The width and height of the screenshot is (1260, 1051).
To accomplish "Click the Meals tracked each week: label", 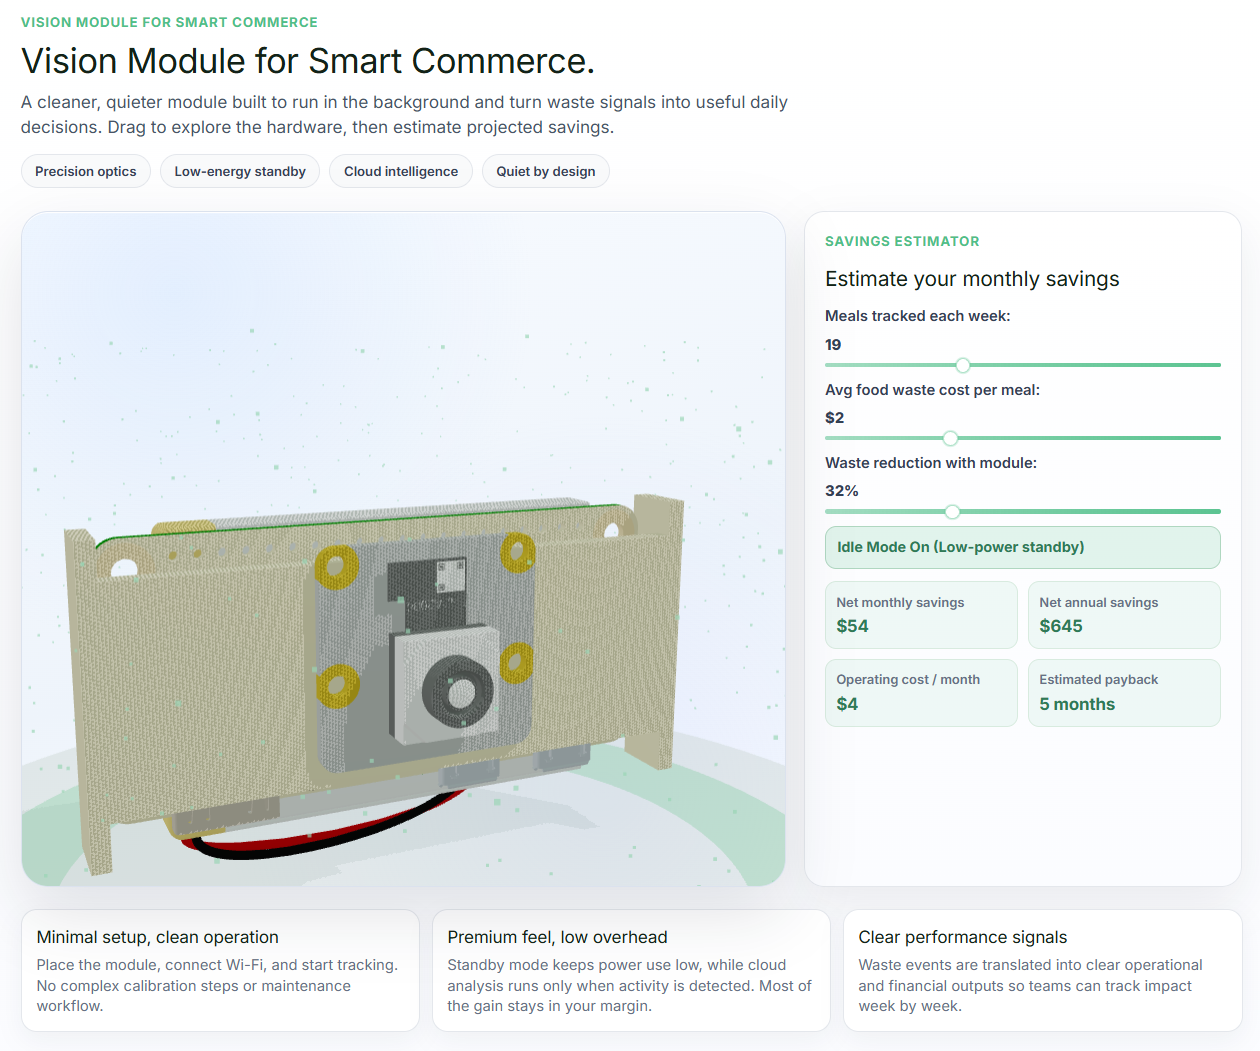I will pyautogui.click(x=918, y=316).
